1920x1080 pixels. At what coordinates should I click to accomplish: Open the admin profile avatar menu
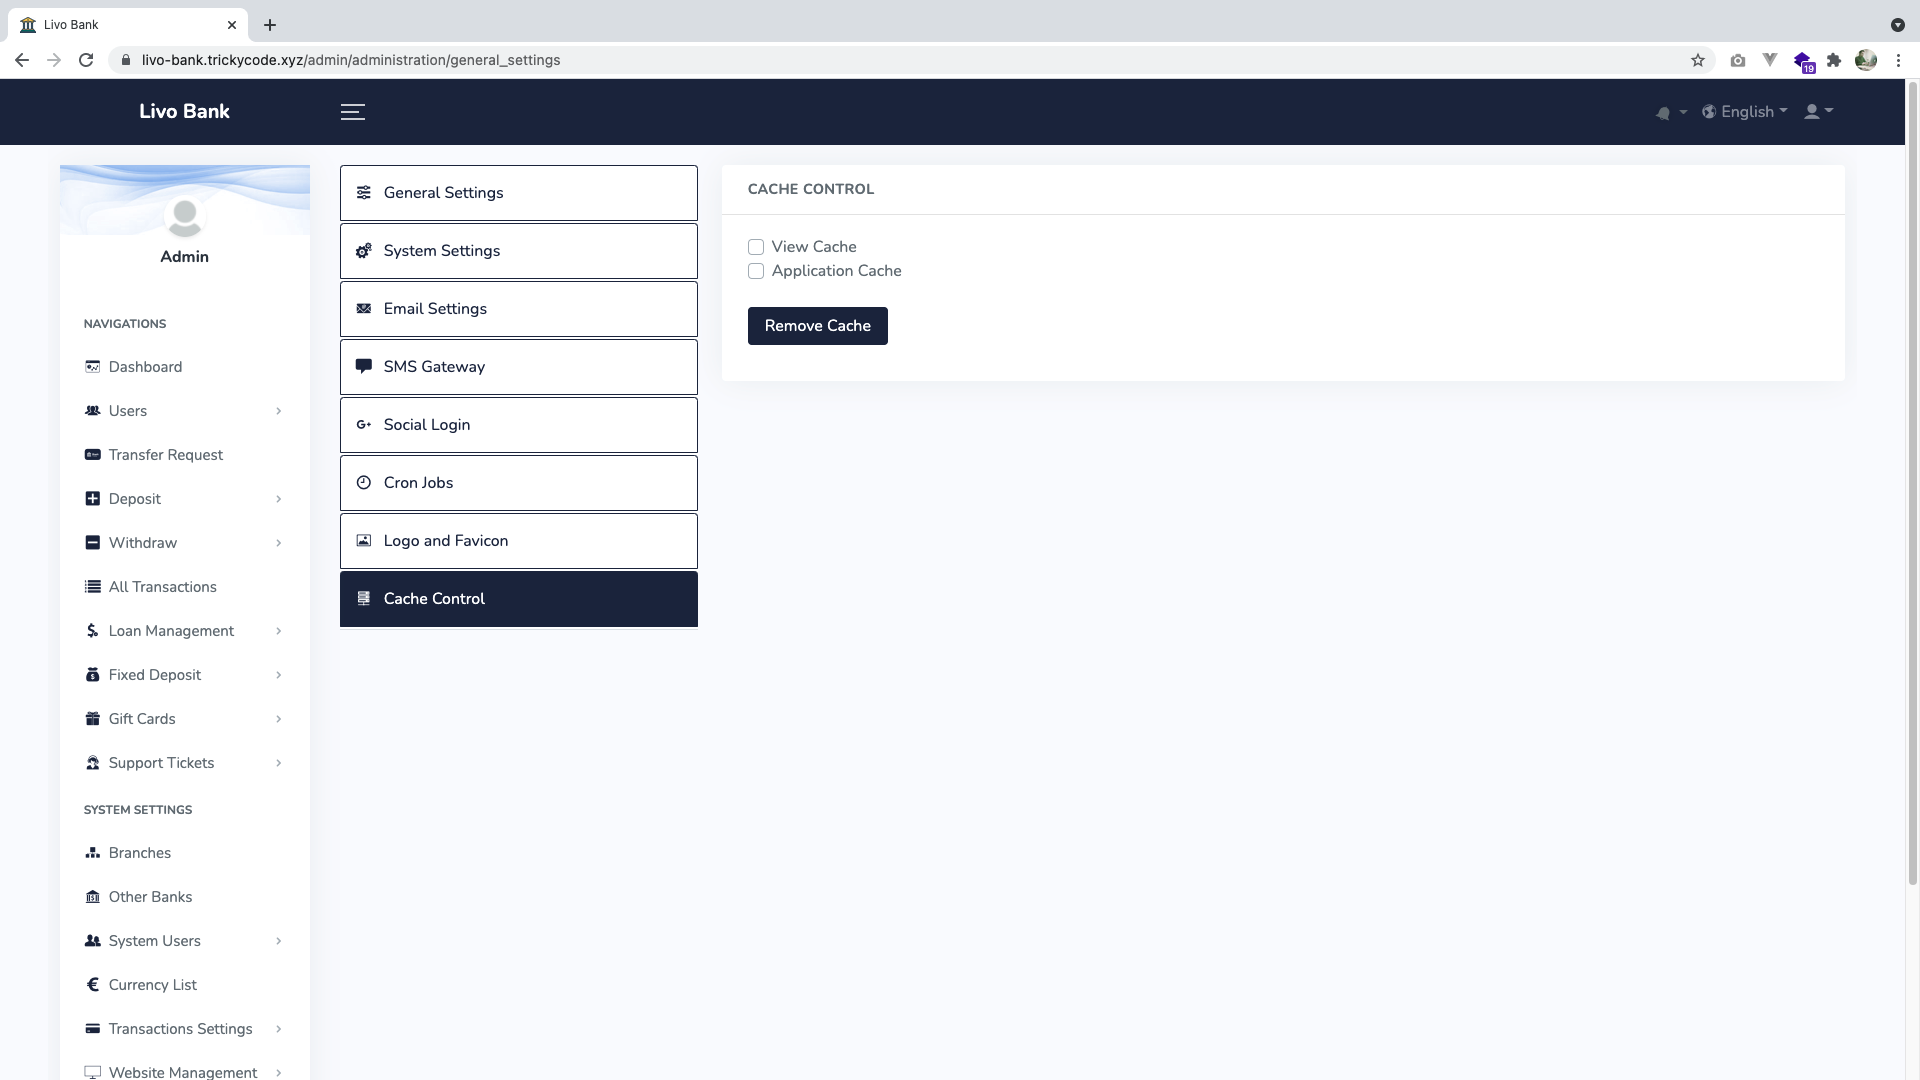1818,112
